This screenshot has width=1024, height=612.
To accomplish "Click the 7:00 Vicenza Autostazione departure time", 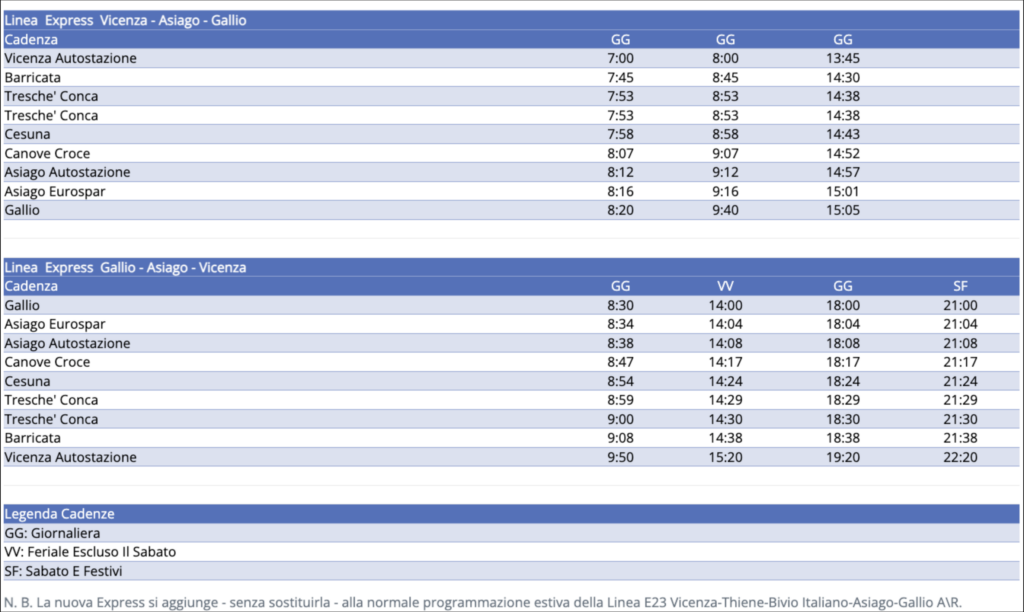I will tap(620, 58).
